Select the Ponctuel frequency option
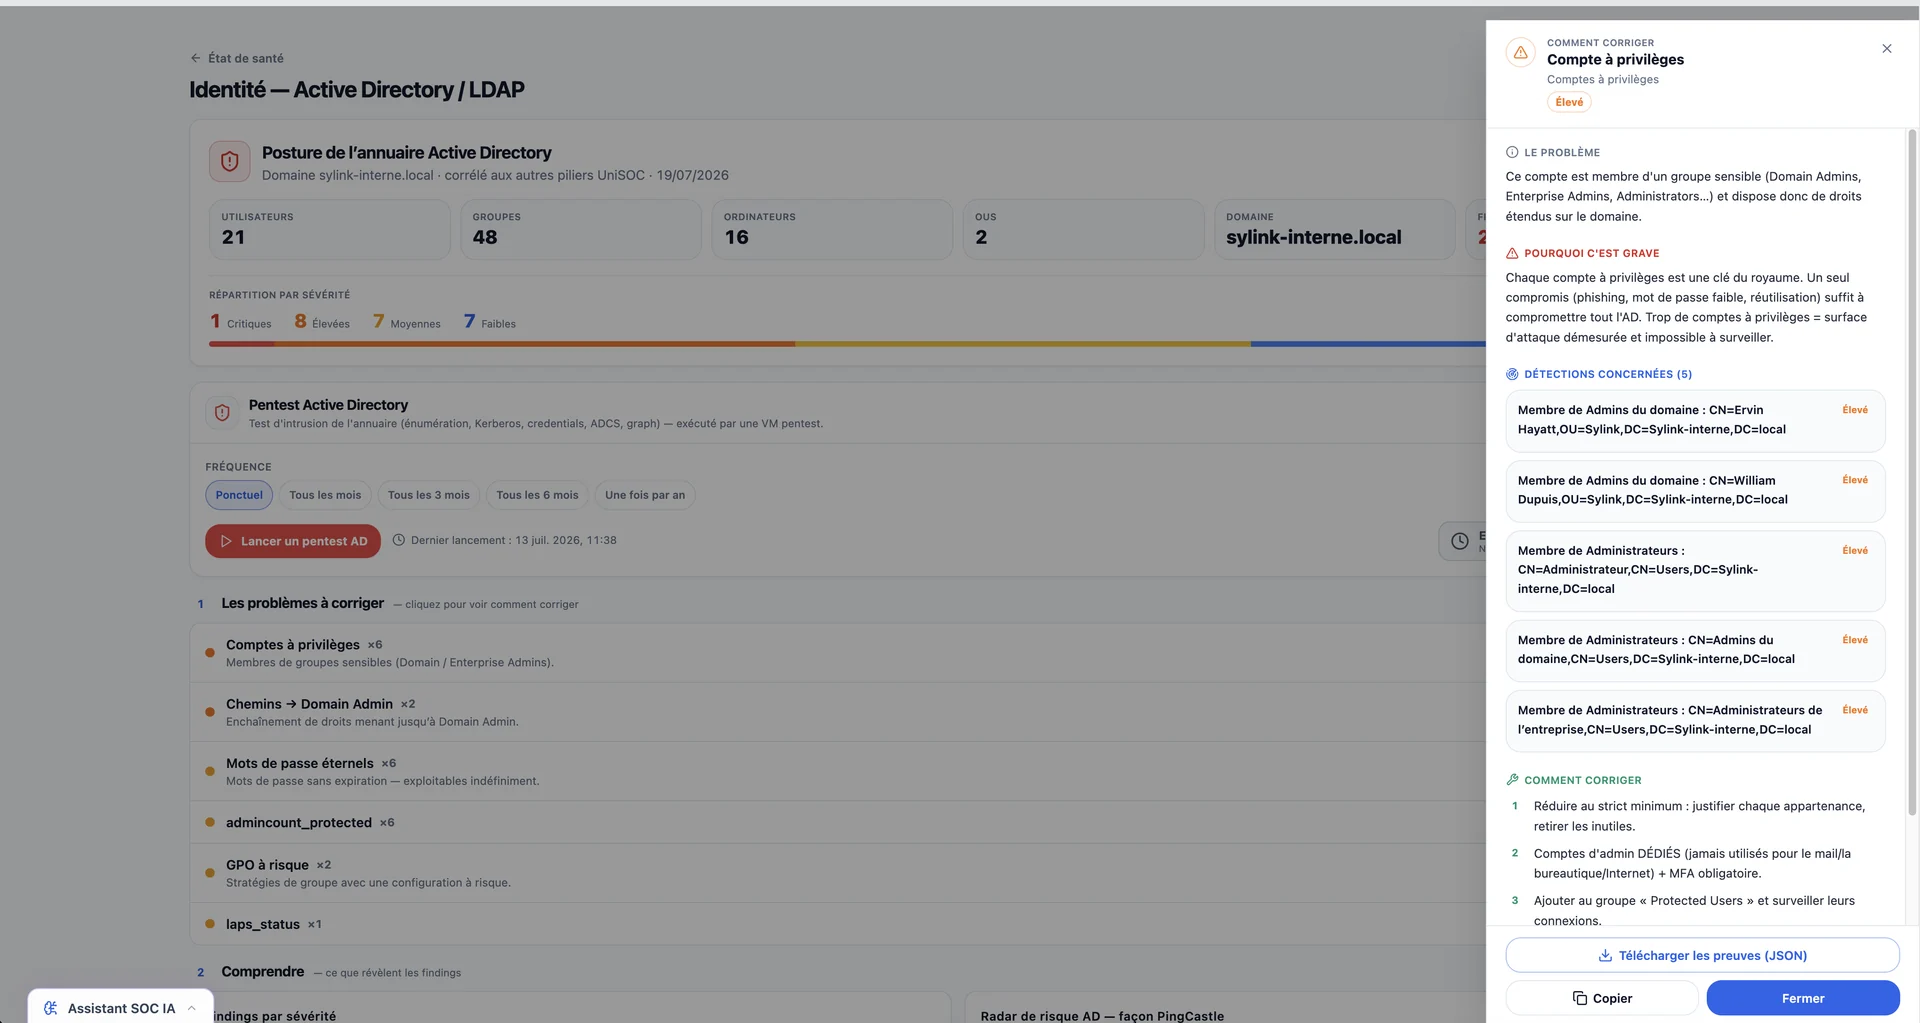Image resolution: width=1920 pixels, height=1023 pixels. 239,495
